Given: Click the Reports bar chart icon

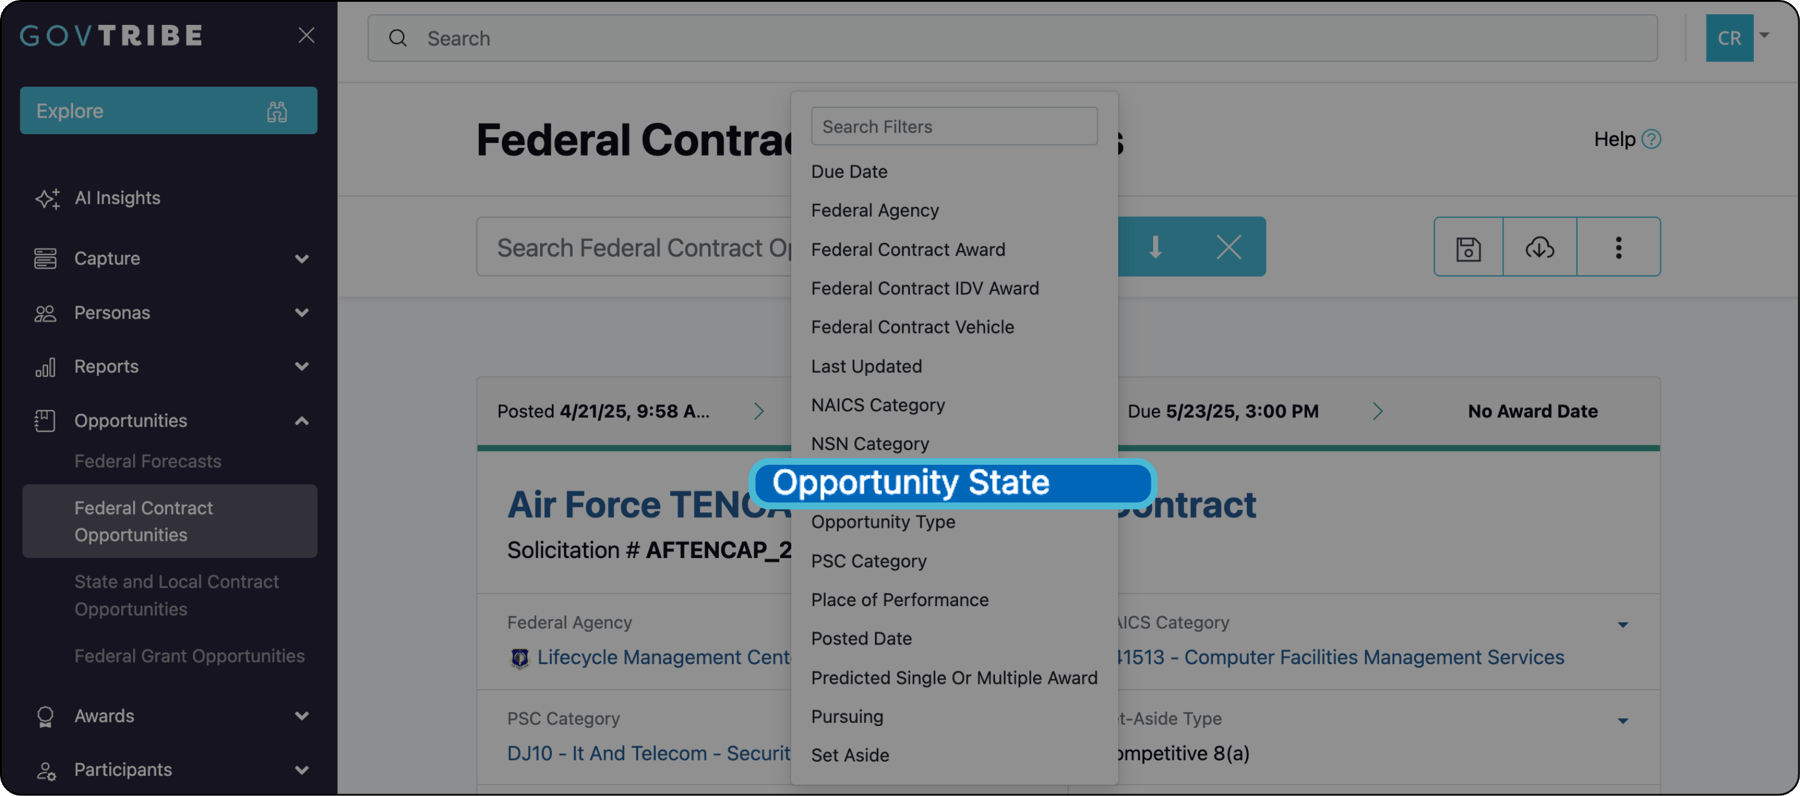Looking at the screenshot, I should click(46, 366).
